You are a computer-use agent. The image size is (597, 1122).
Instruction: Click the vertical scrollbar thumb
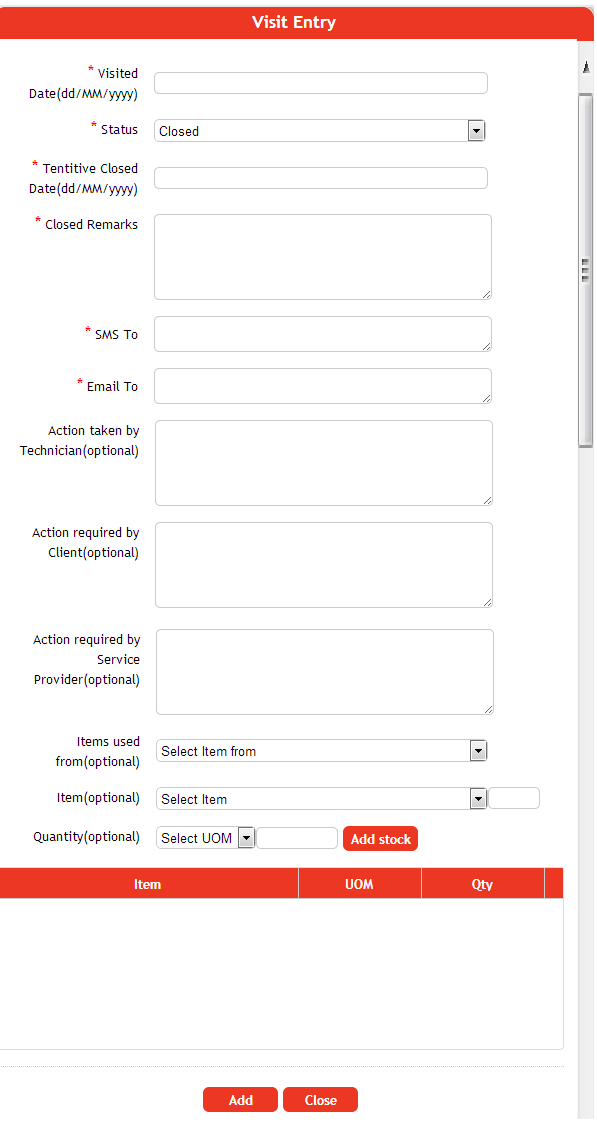click(x=586, y=270)
